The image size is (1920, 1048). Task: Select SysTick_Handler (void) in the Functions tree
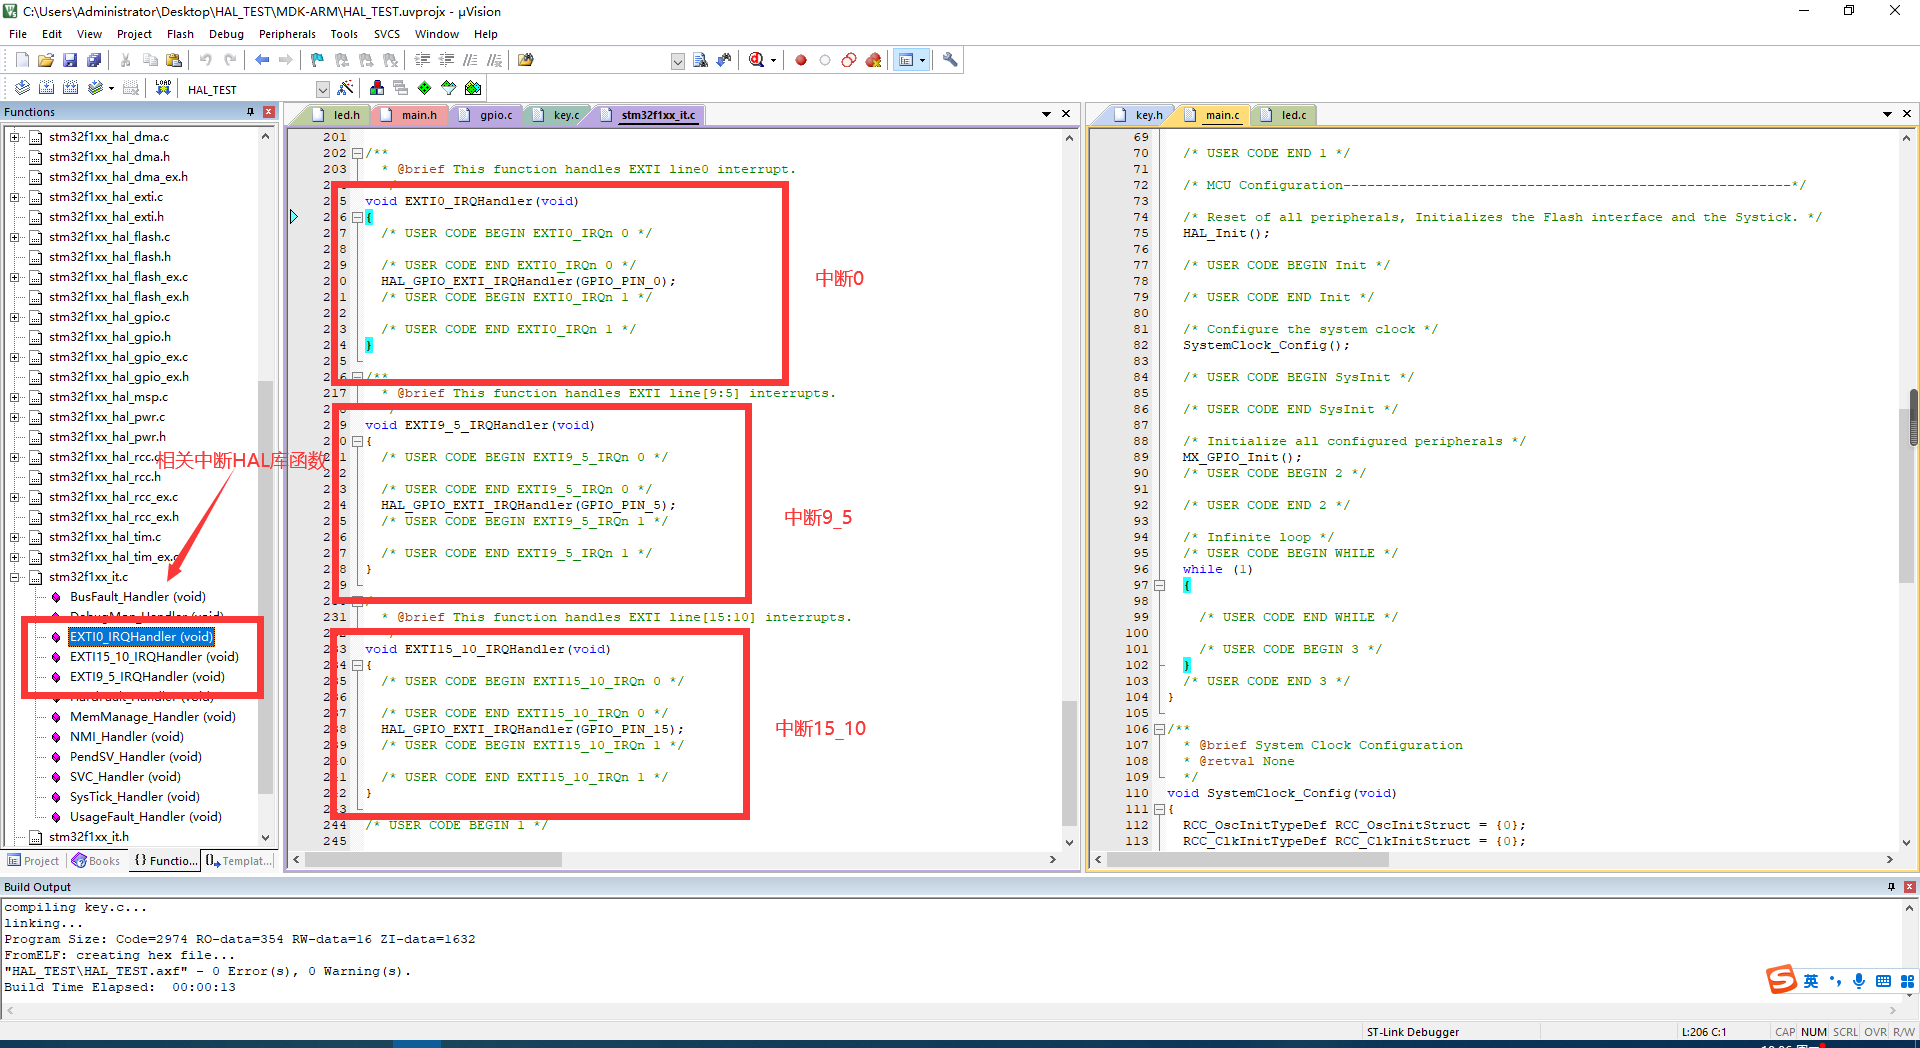[135, 797]
